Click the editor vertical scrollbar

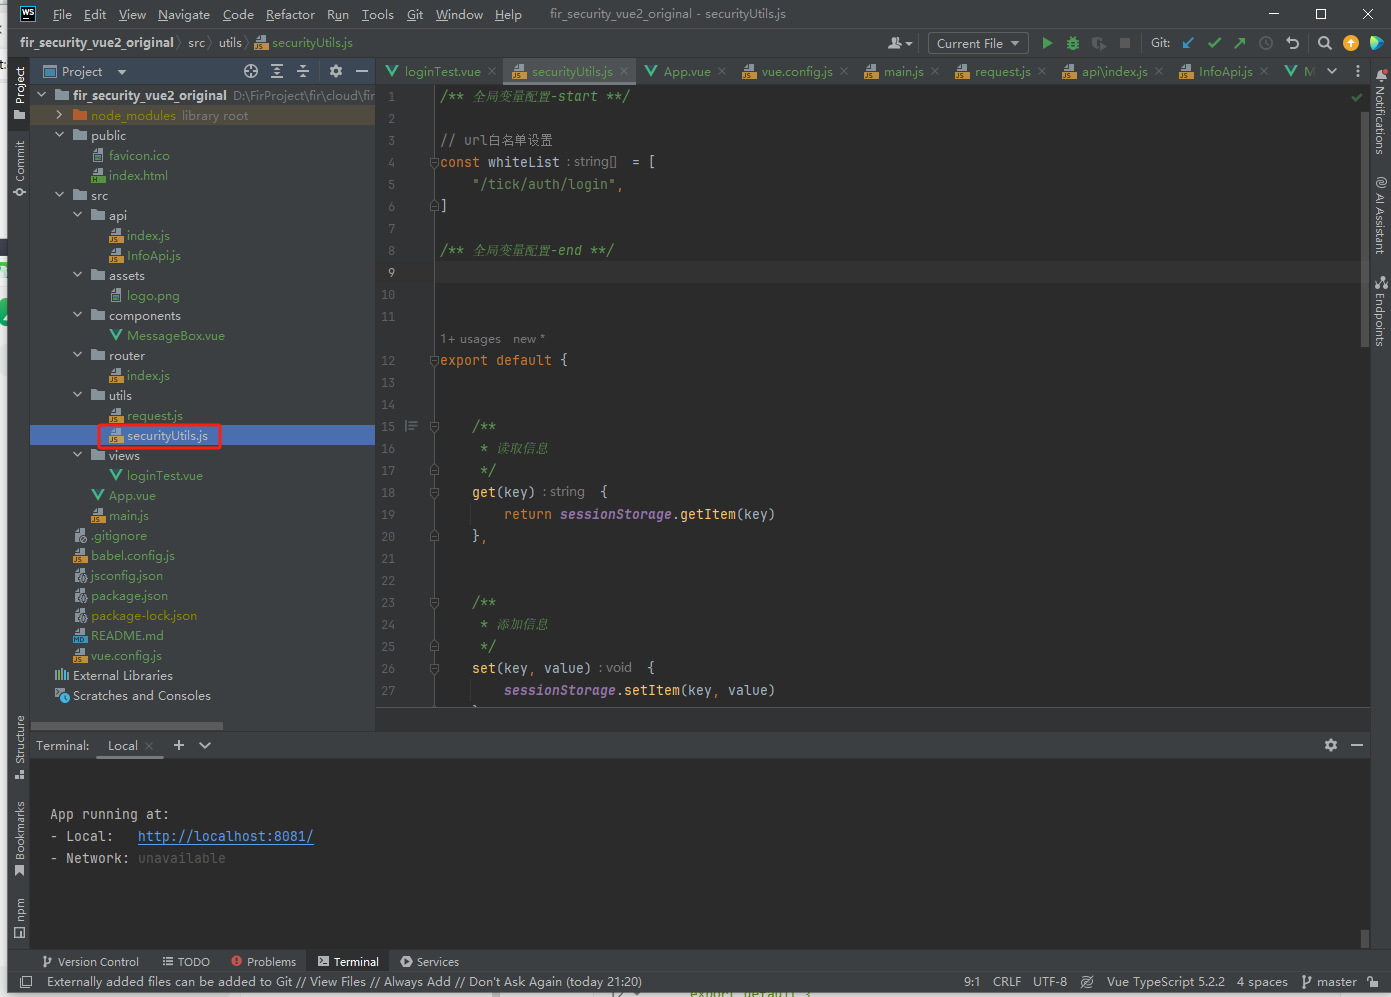[1365, 230]
